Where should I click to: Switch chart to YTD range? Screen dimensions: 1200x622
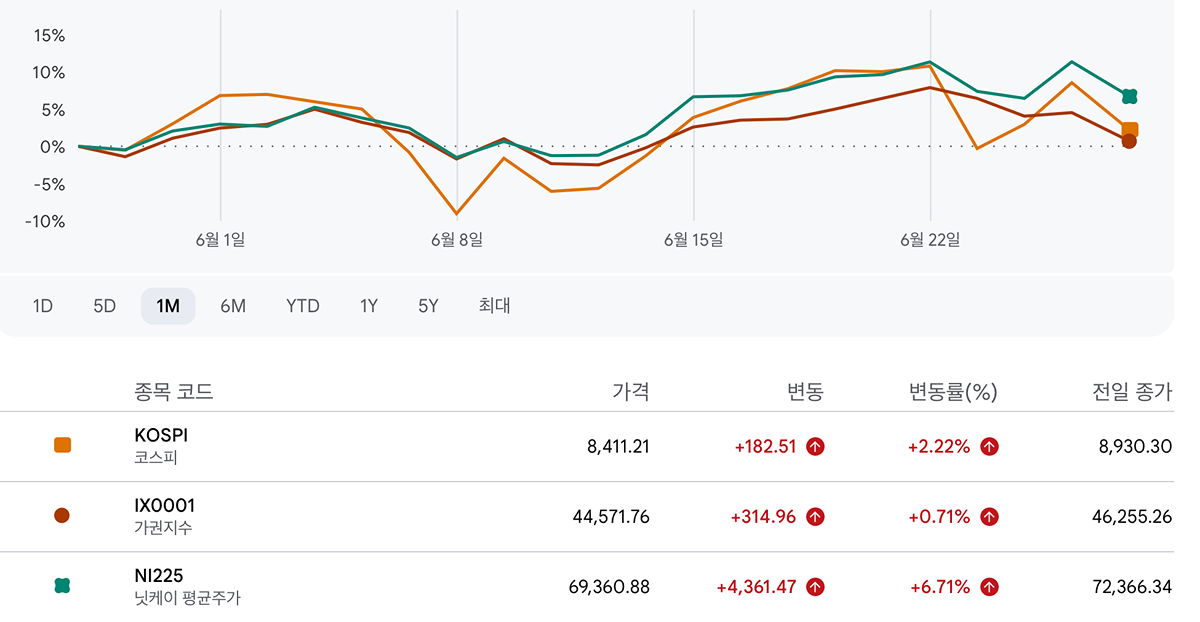click(x=303, y=306)
